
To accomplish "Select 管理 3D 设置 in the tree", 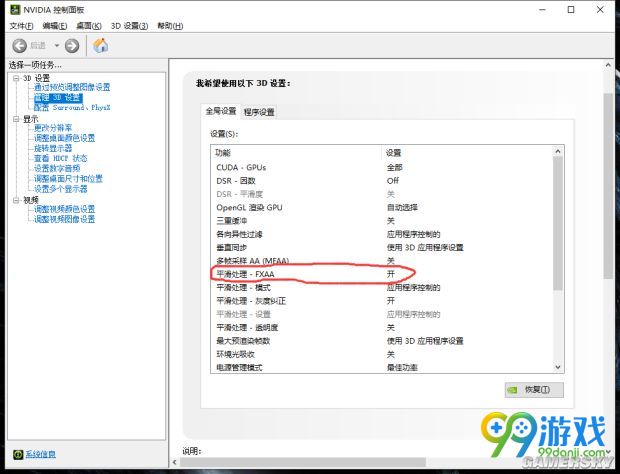I will click(58, 97).
